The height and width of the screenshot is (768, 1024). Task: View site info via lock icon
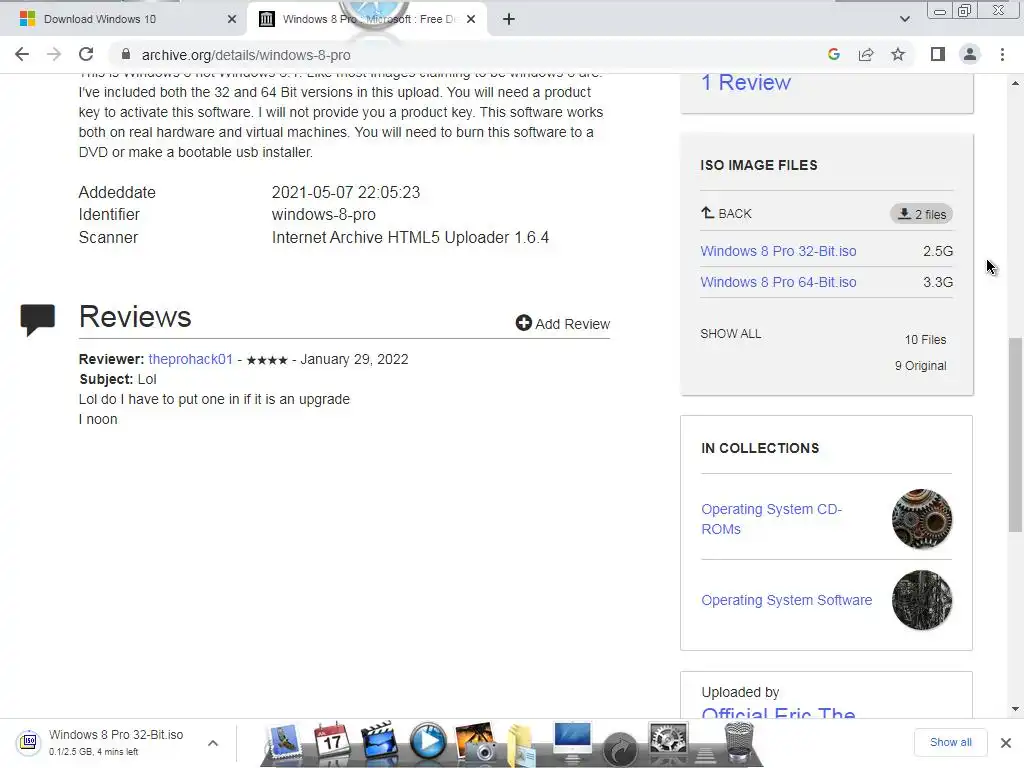coord(126,54)
